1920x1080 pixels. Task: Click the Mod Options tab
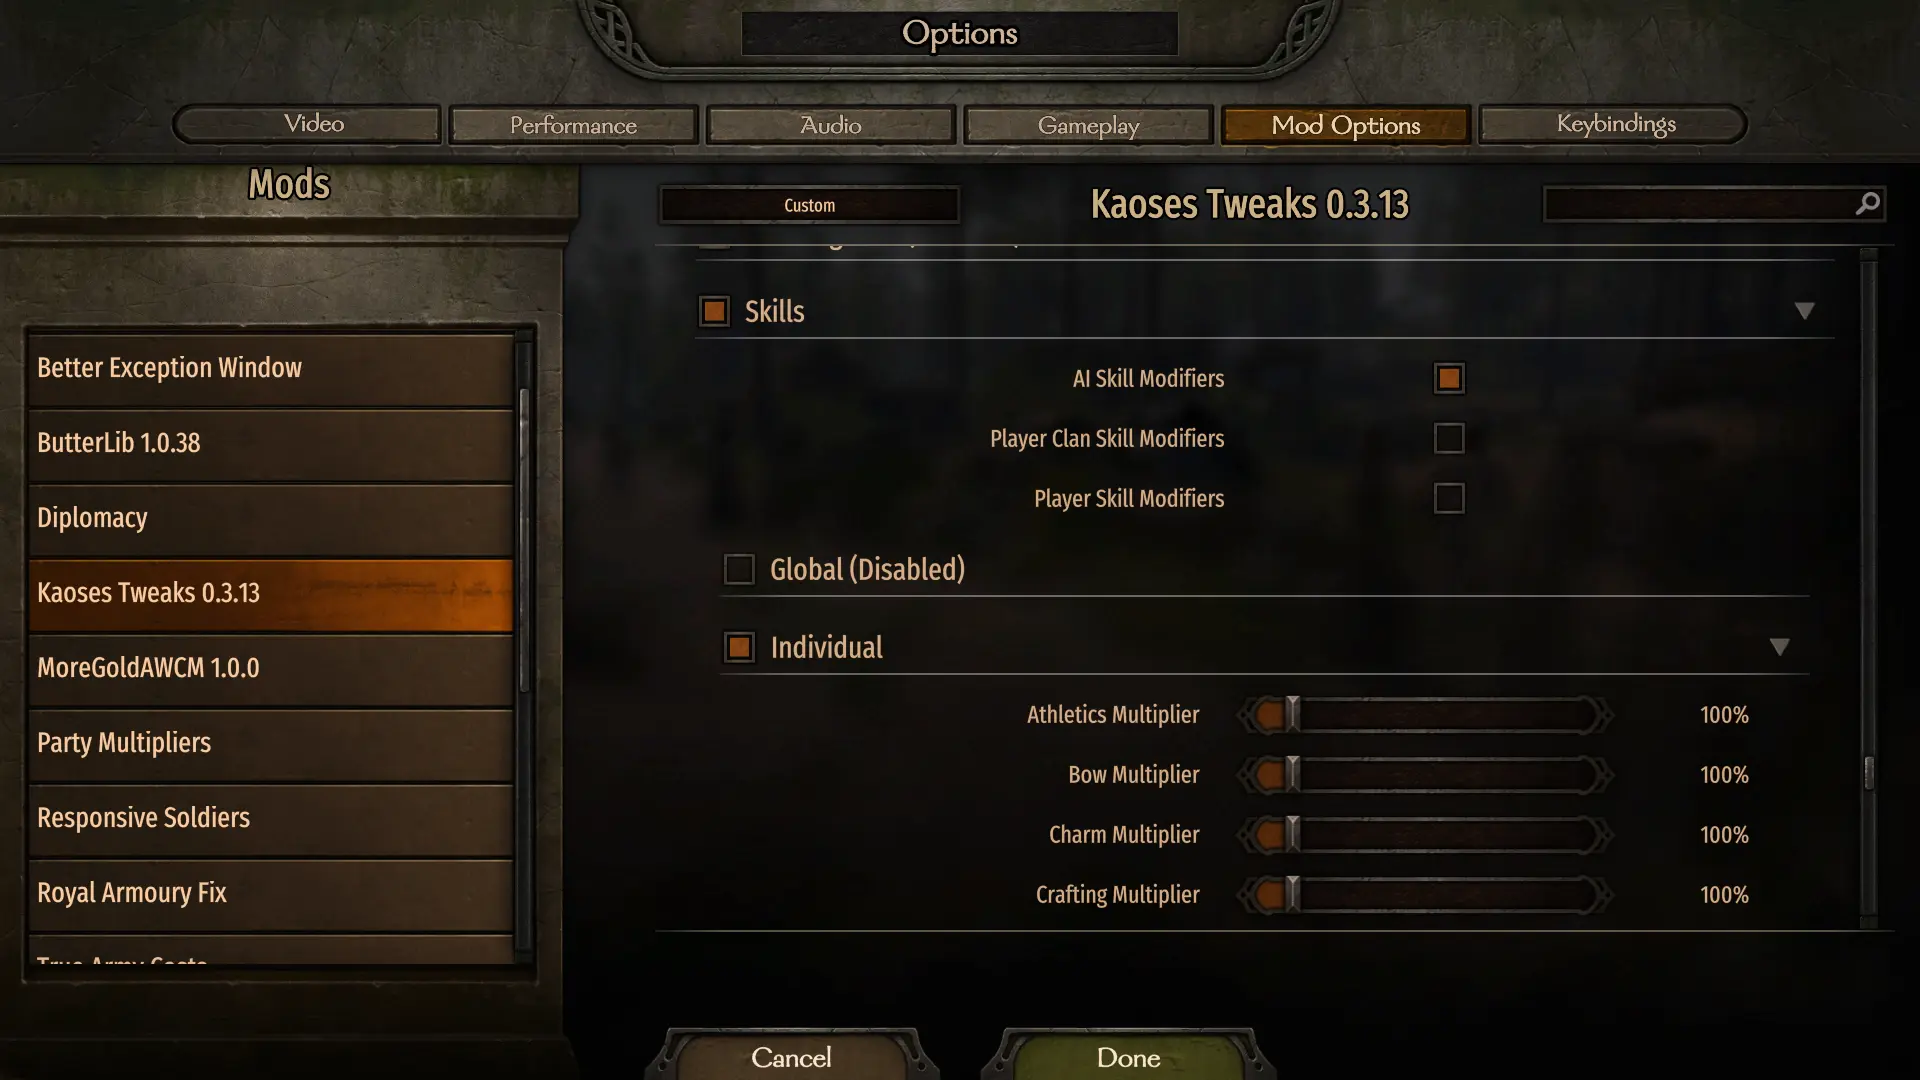(1344, 124)
